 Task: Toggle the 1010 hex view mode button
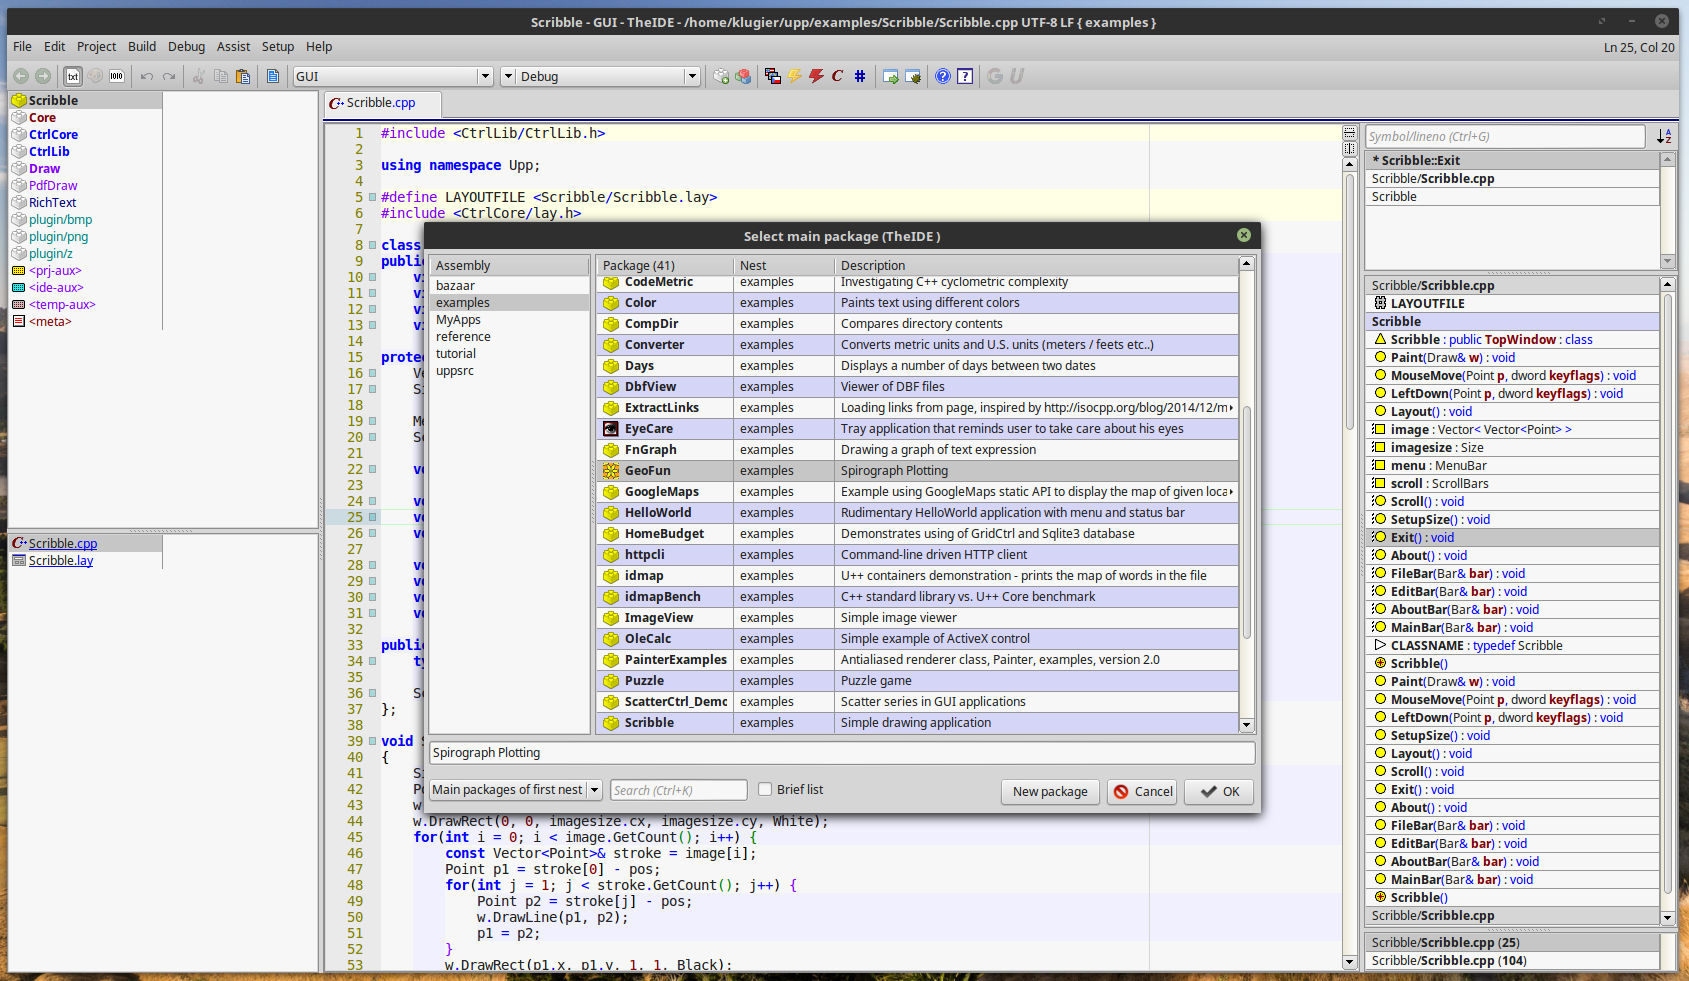coord(117,76)
